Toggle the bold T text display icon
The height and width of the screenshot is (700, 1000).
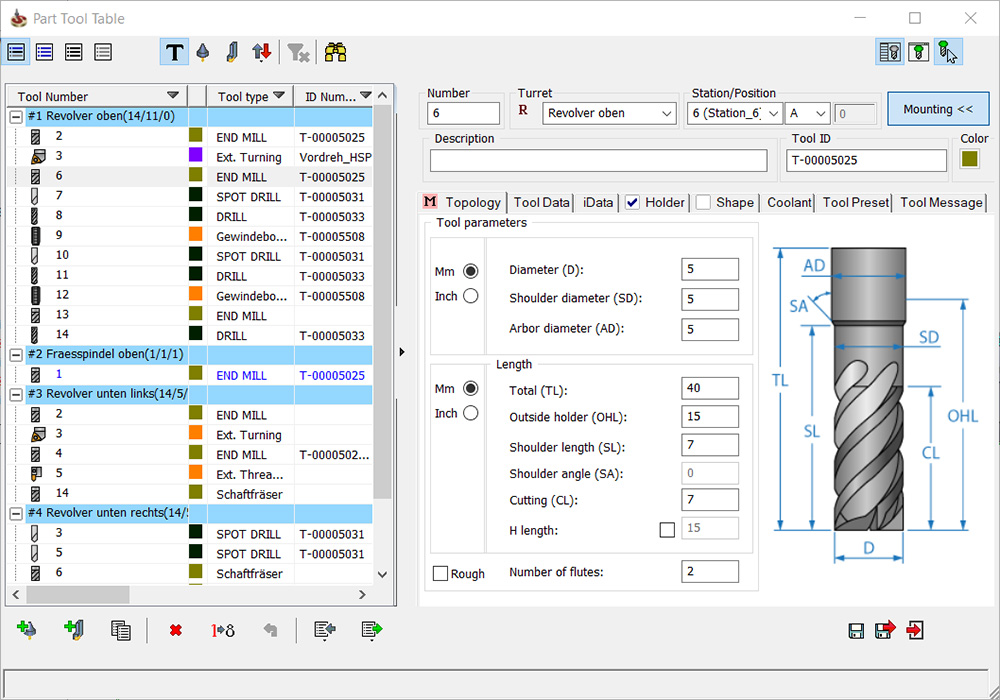174,52
